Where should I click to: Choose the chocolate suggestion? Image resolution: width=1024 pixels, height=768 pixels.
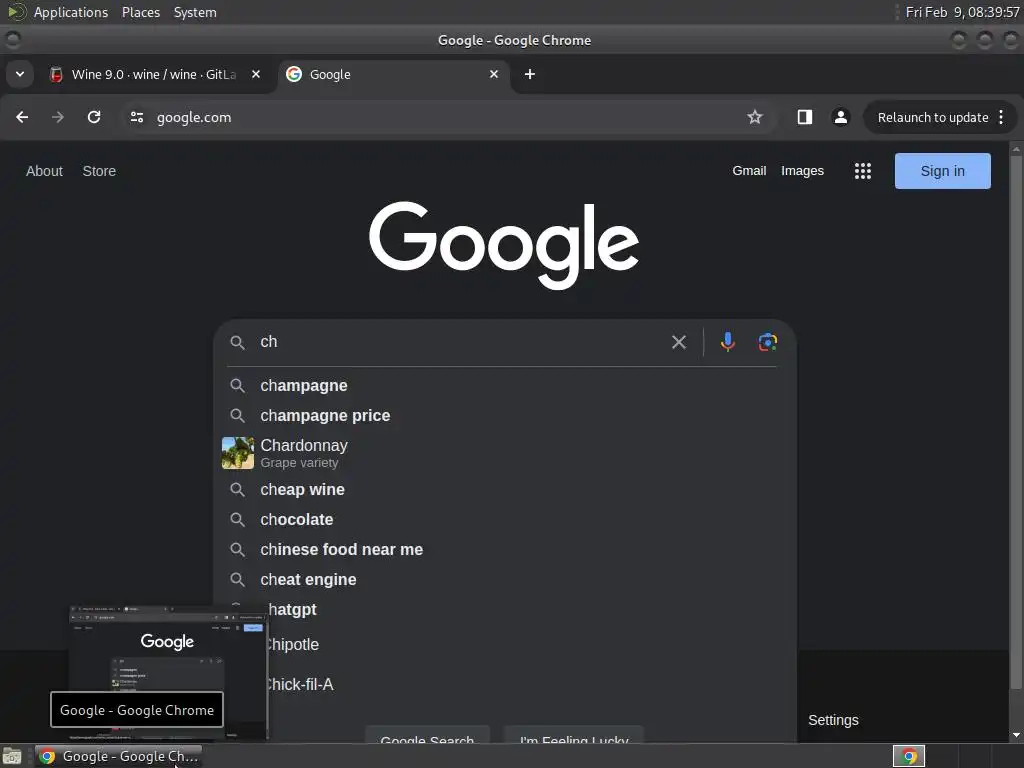(503, 520)
